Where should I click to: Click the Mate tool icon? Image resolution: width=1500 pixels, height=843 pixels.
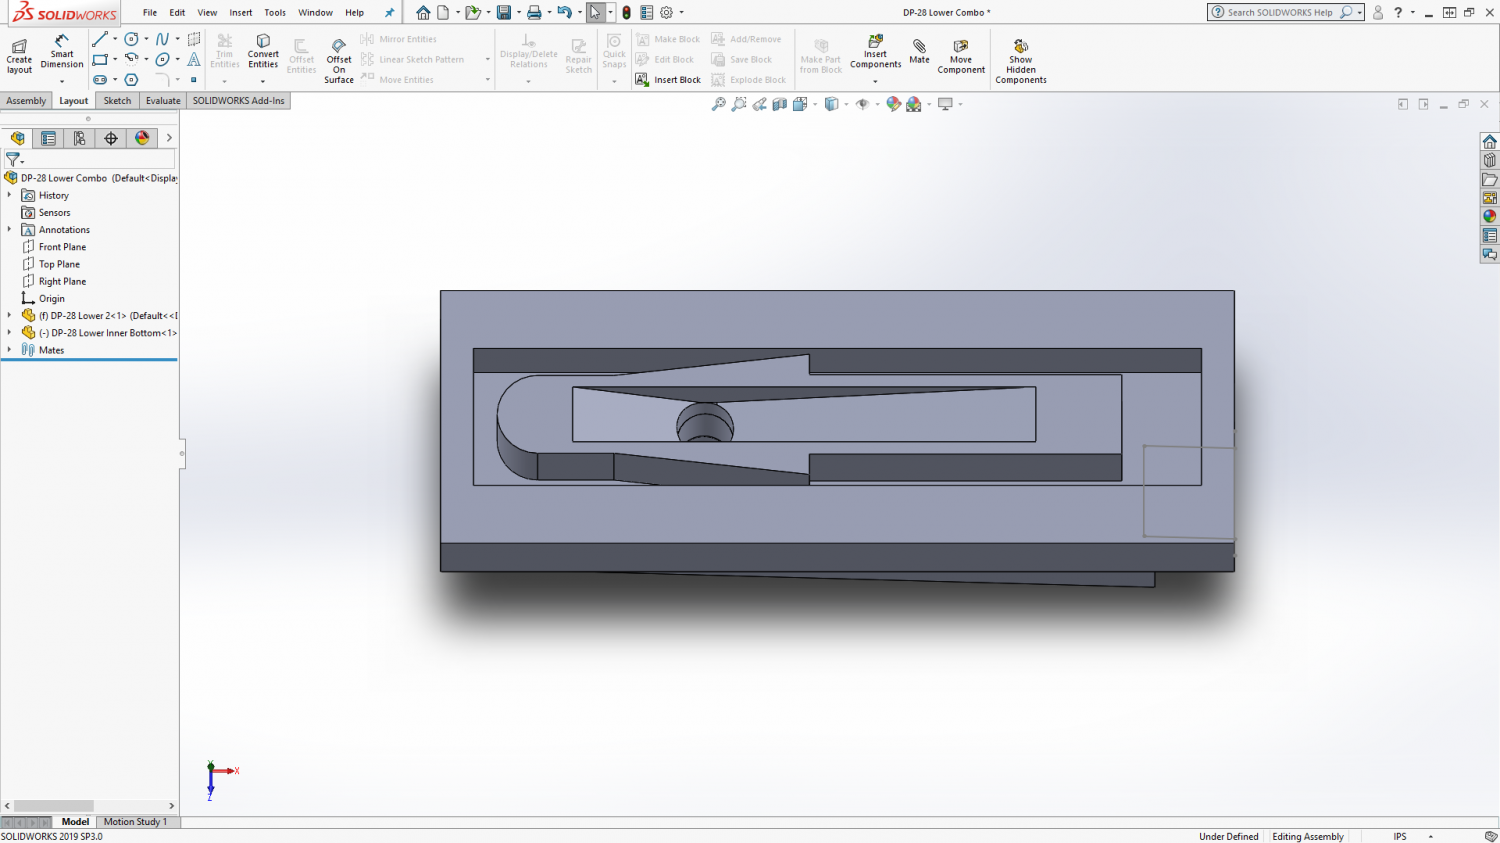click(919, 52)
